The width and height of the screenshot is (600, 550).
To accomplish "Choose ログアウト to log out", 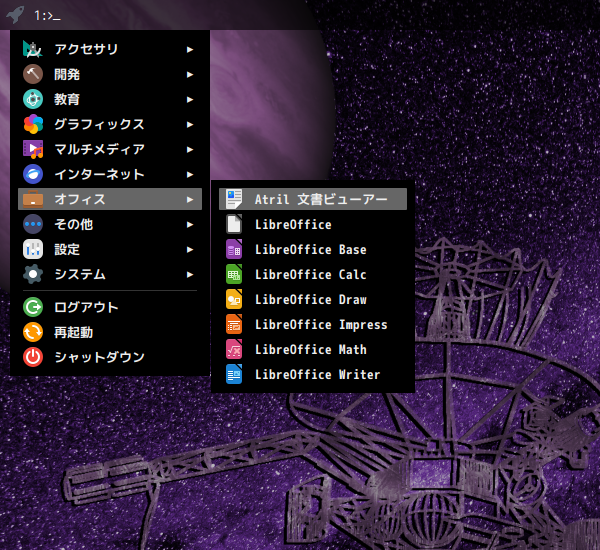I will (x=110, y=307).
